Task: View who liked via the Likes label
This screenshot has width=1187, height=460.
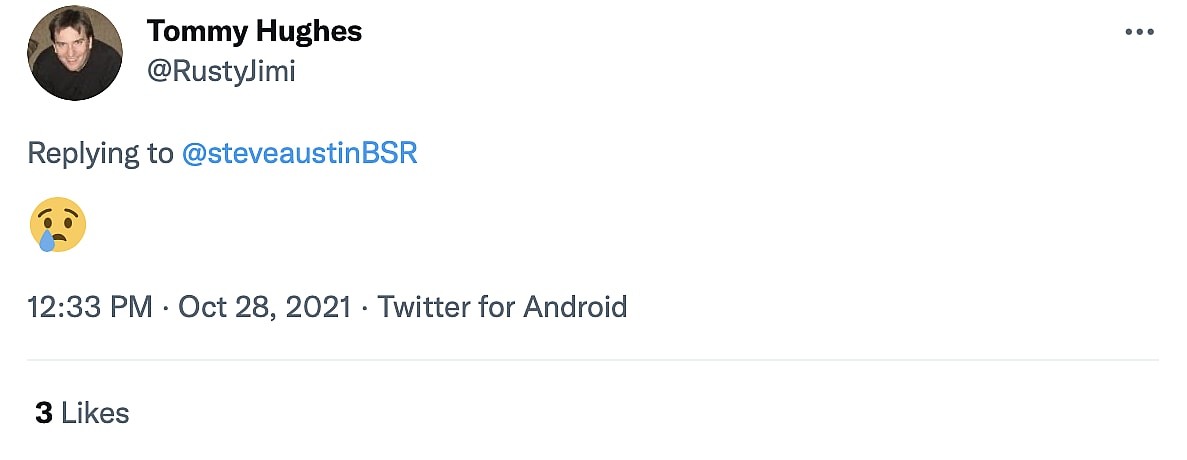Action: pos(96,412)
